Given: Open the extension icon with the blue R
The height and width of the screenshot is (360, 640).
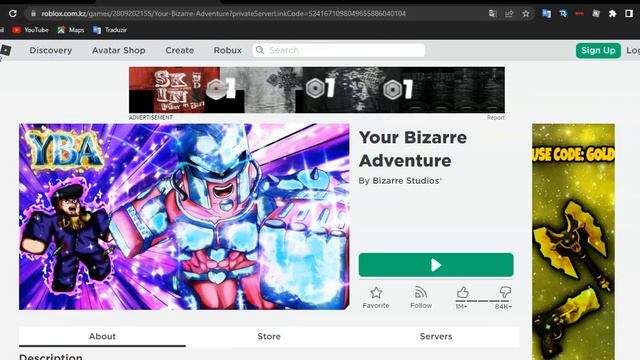Looking at the screenshot, I should tap(563, 13).
